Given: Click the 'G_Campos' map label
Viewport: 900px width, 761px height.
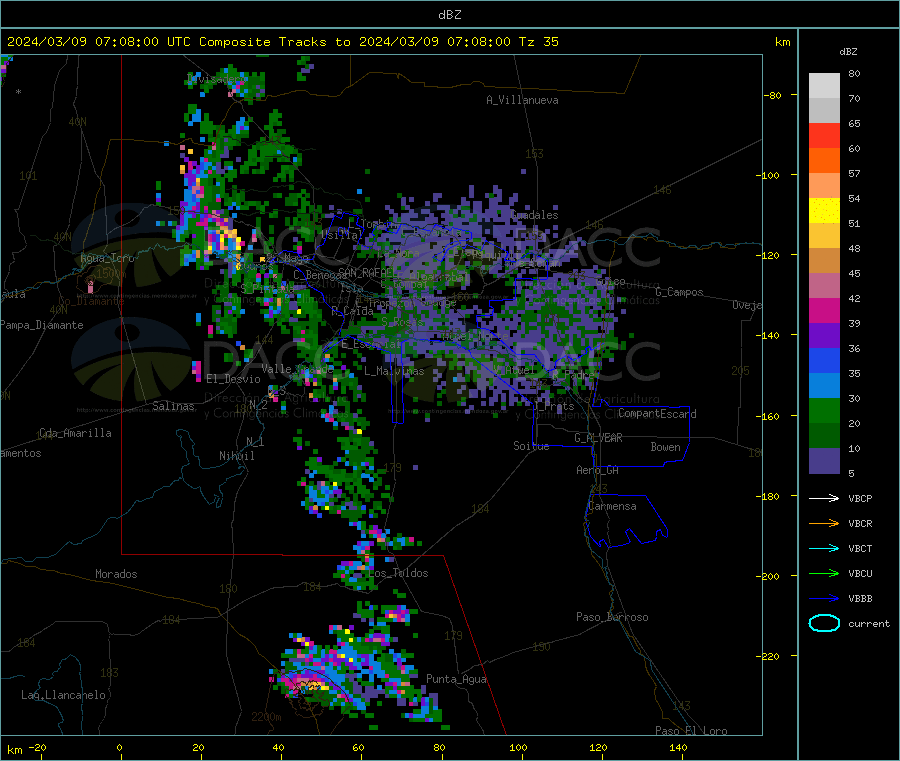Looking at the screenshot, I should point(679,292).
